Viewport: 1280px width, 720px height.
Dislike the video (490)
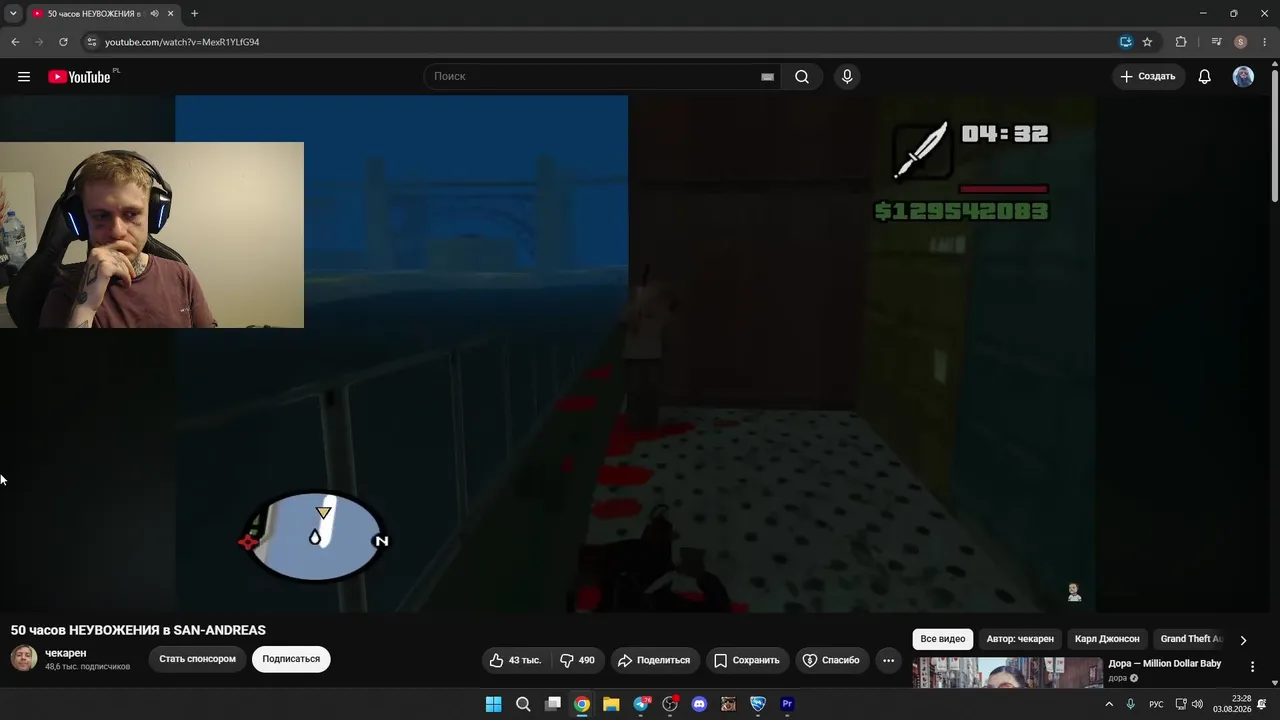tap(577, 660)
